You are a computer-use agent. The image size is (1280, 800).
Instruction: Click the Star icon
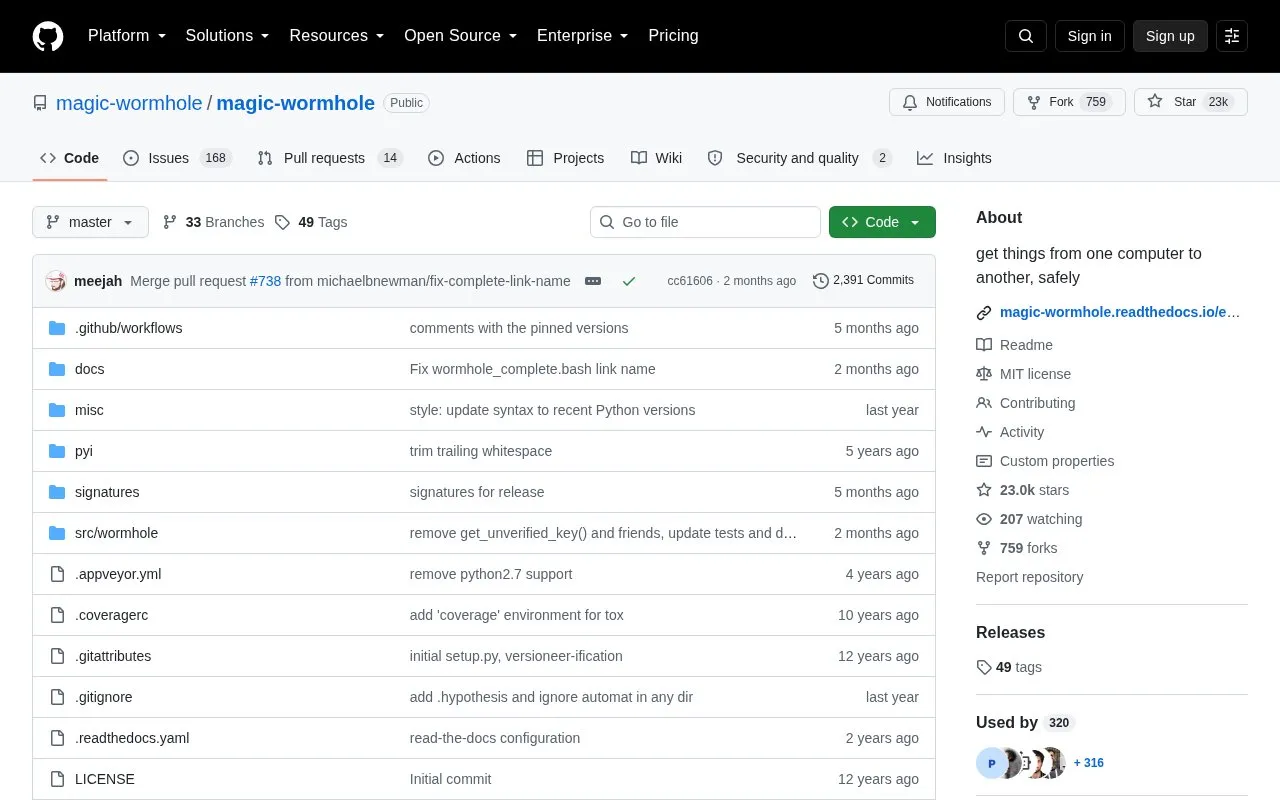[1155, 102]
